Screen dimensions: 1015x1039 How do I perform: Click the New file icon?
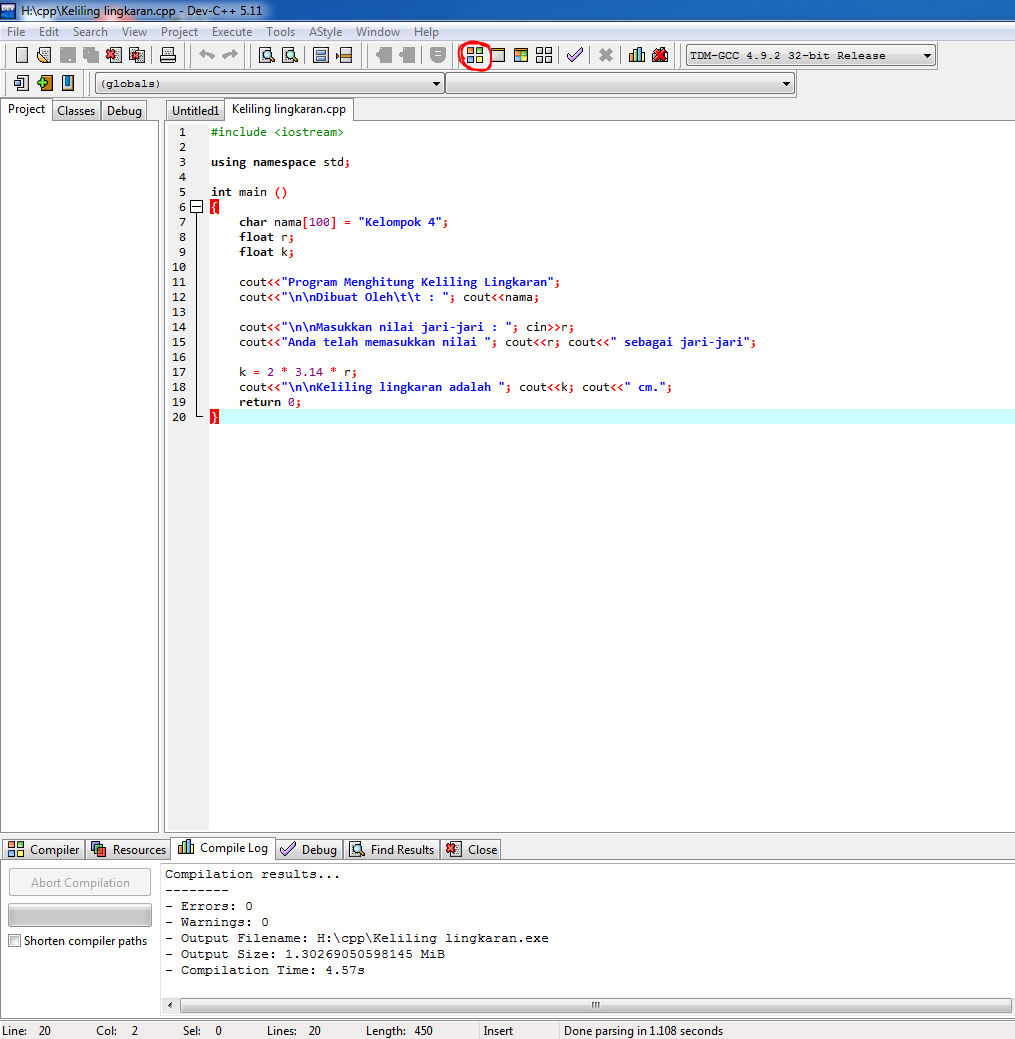coord(21,56)
